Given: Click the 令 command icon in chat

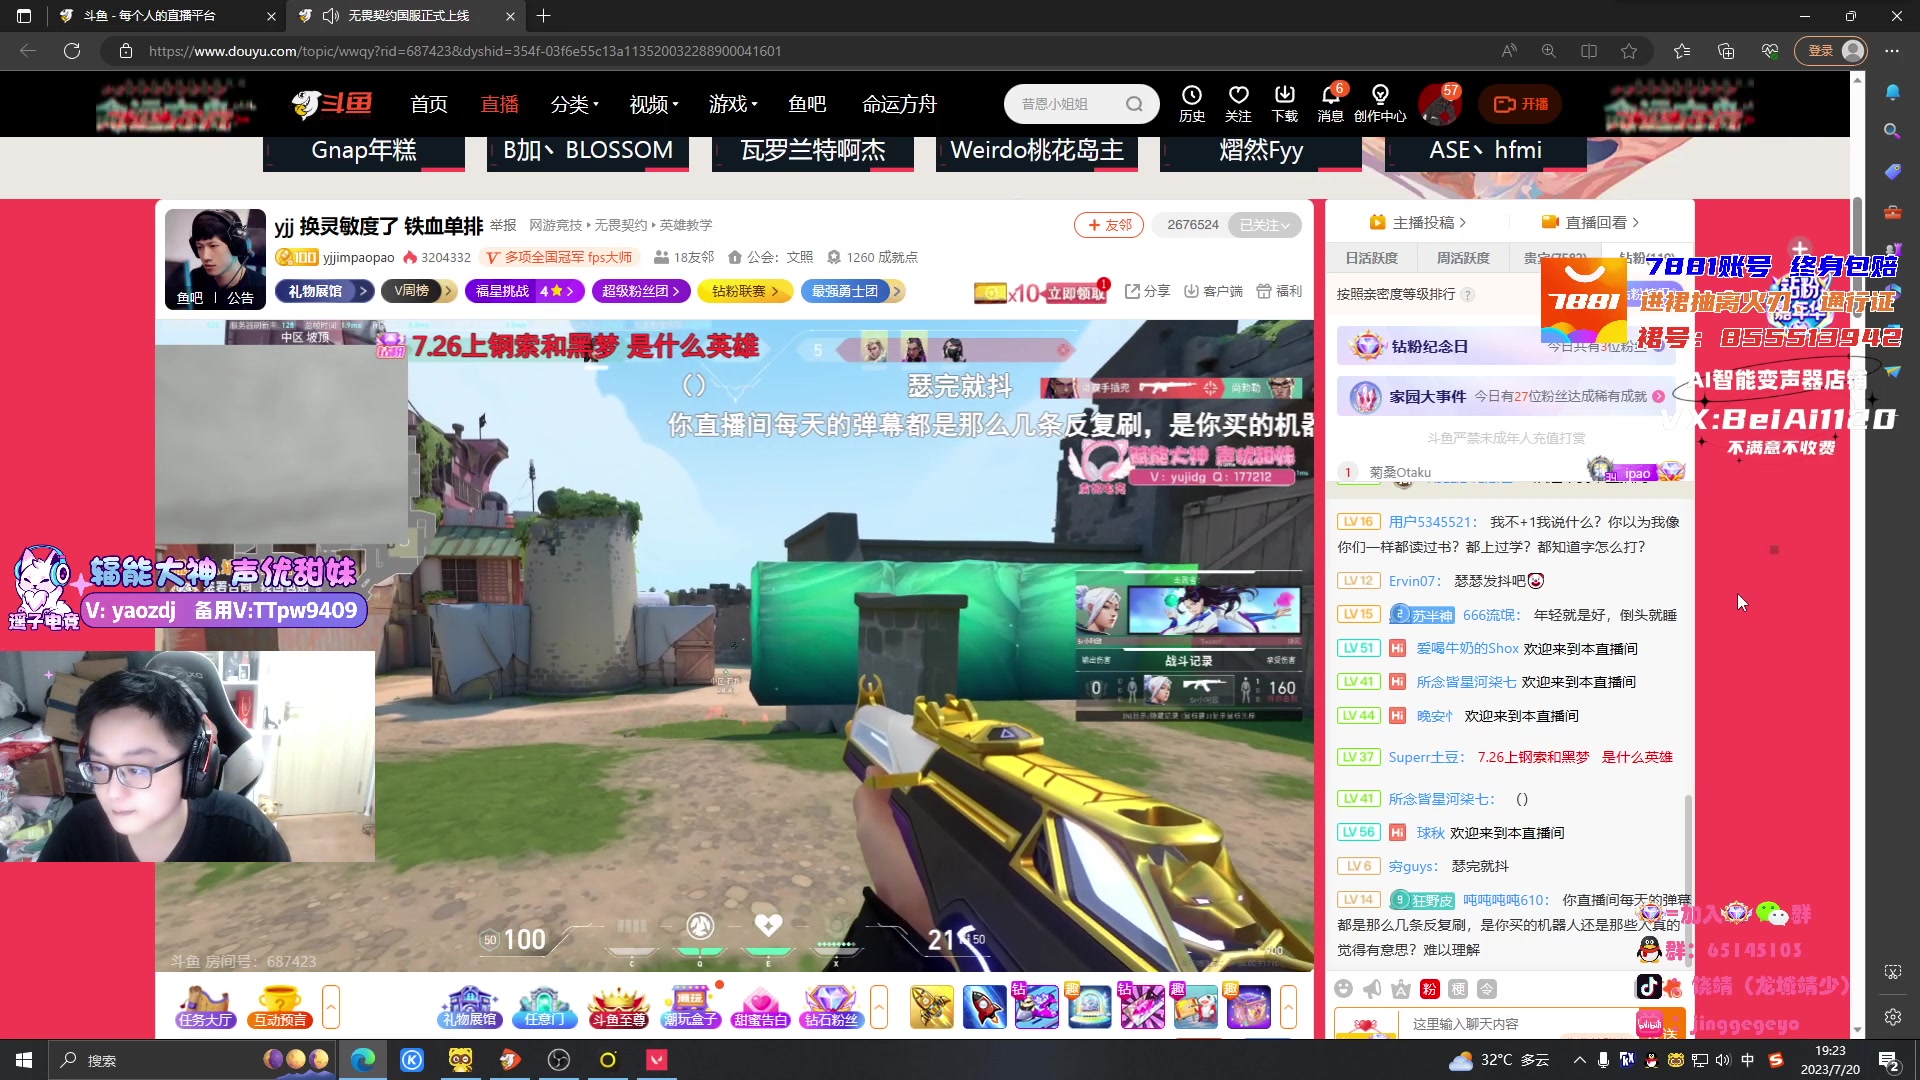Looking at the screenshot, I should tap(1487, 989).
